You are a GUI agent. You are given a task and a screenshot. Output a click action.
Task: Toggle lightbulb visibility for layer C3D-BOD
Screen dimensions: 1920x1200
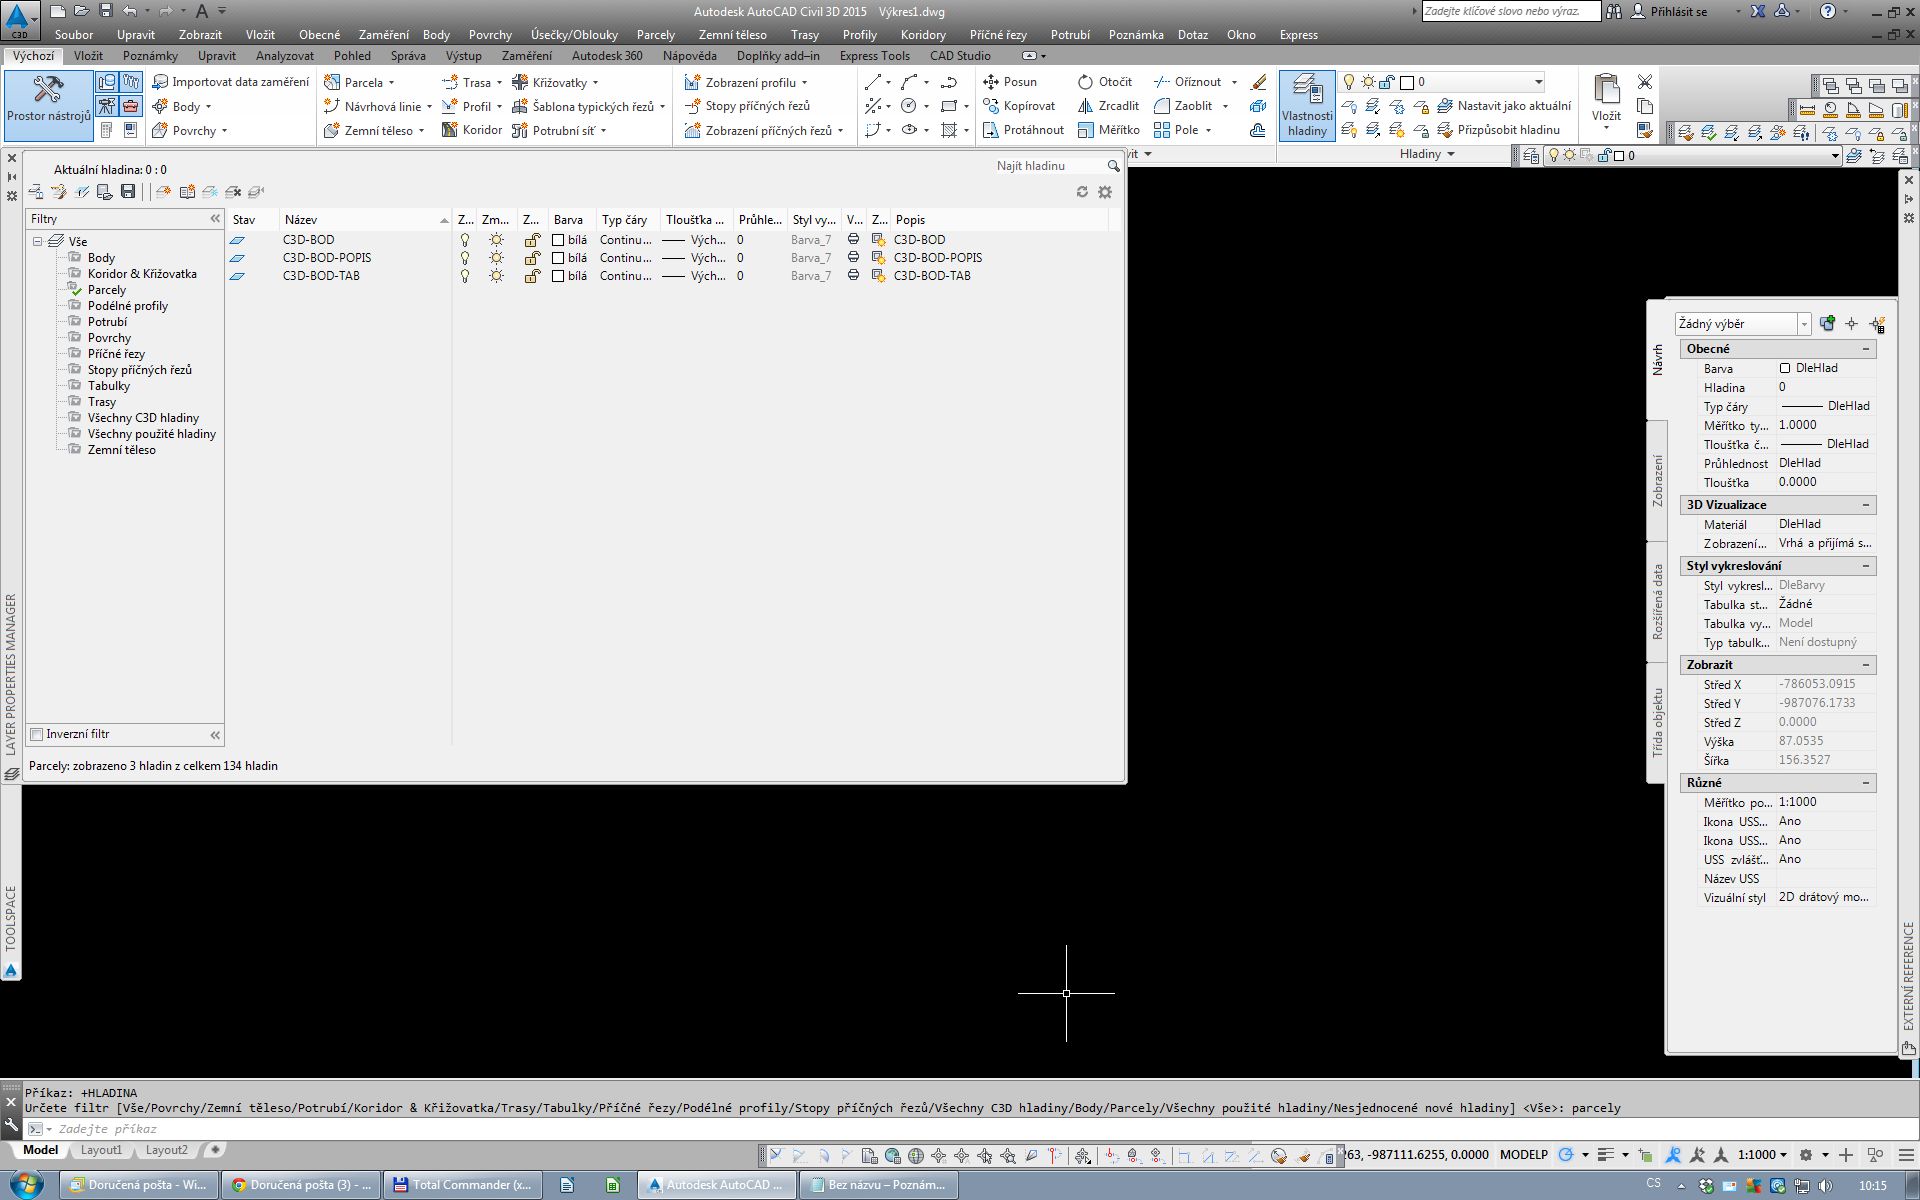pyautogui.click(x=464, y=240)
